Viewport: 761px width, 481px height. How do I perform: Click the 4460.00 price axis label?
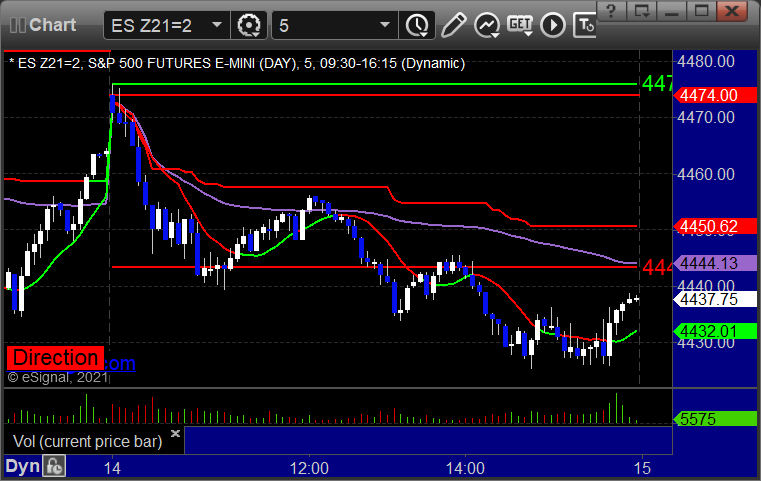click(706, 174)
